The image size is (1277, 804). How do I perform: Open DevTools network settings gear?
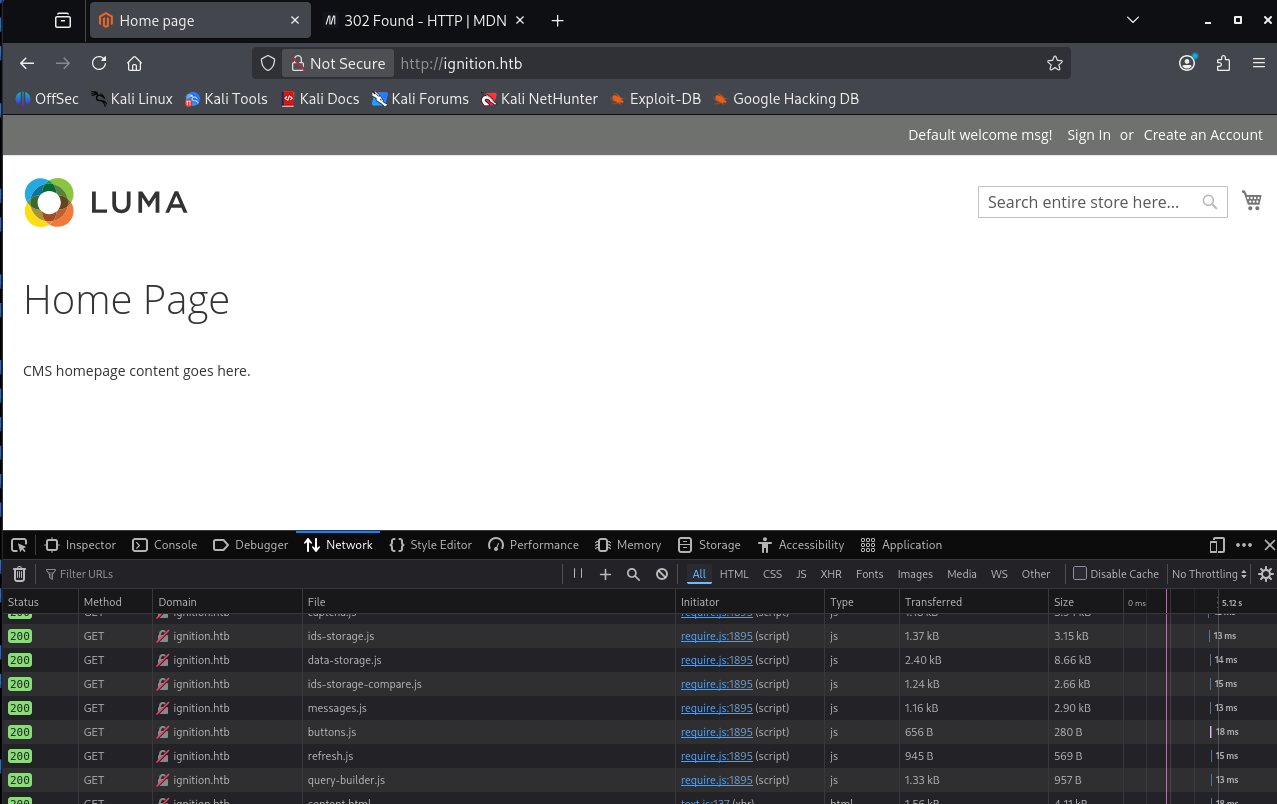[x=1265, y=573]
